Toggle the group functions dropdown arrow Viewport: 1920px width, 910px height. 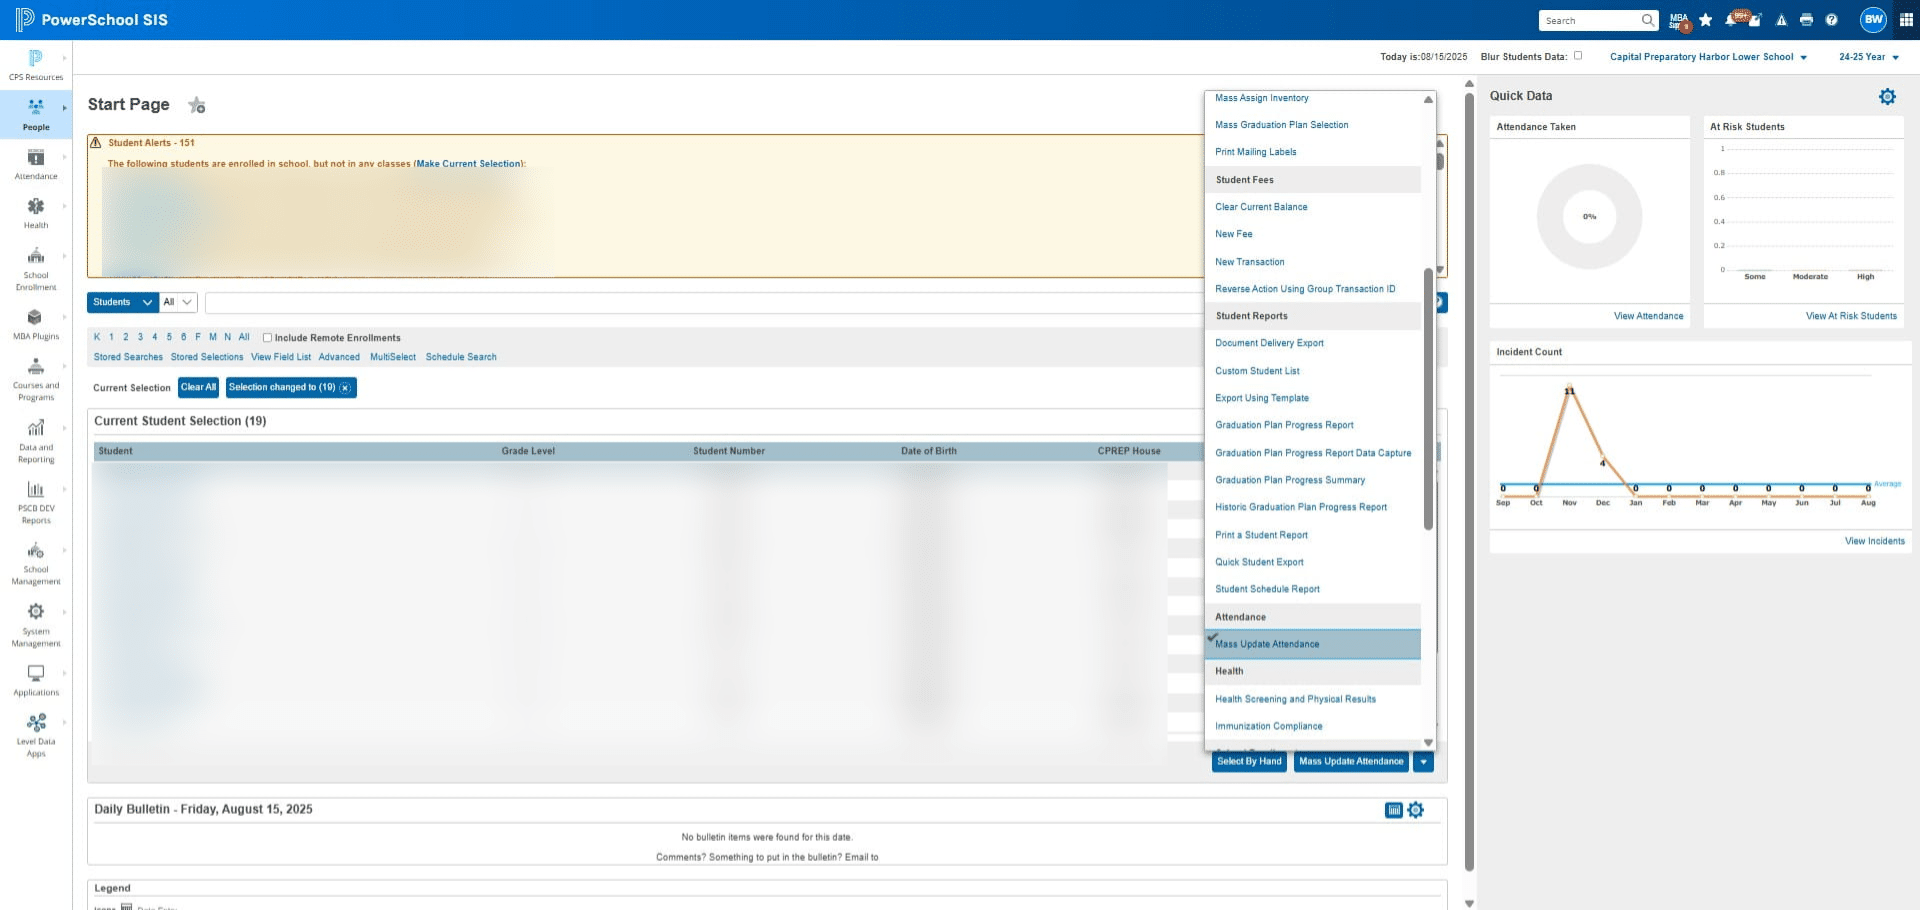[1423, 762]
